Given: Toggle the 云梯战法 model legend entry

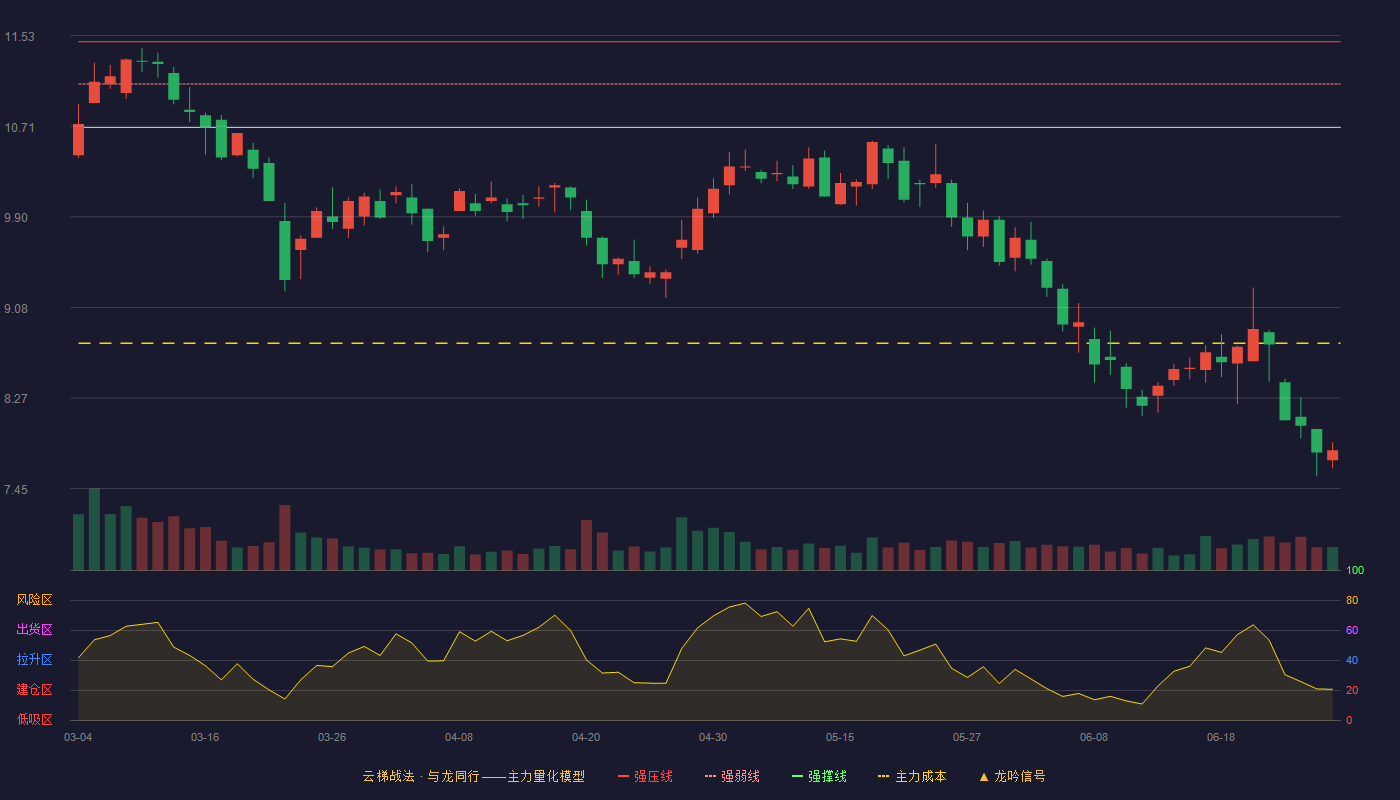Looking at the screenshot, I should click(474, 776).
